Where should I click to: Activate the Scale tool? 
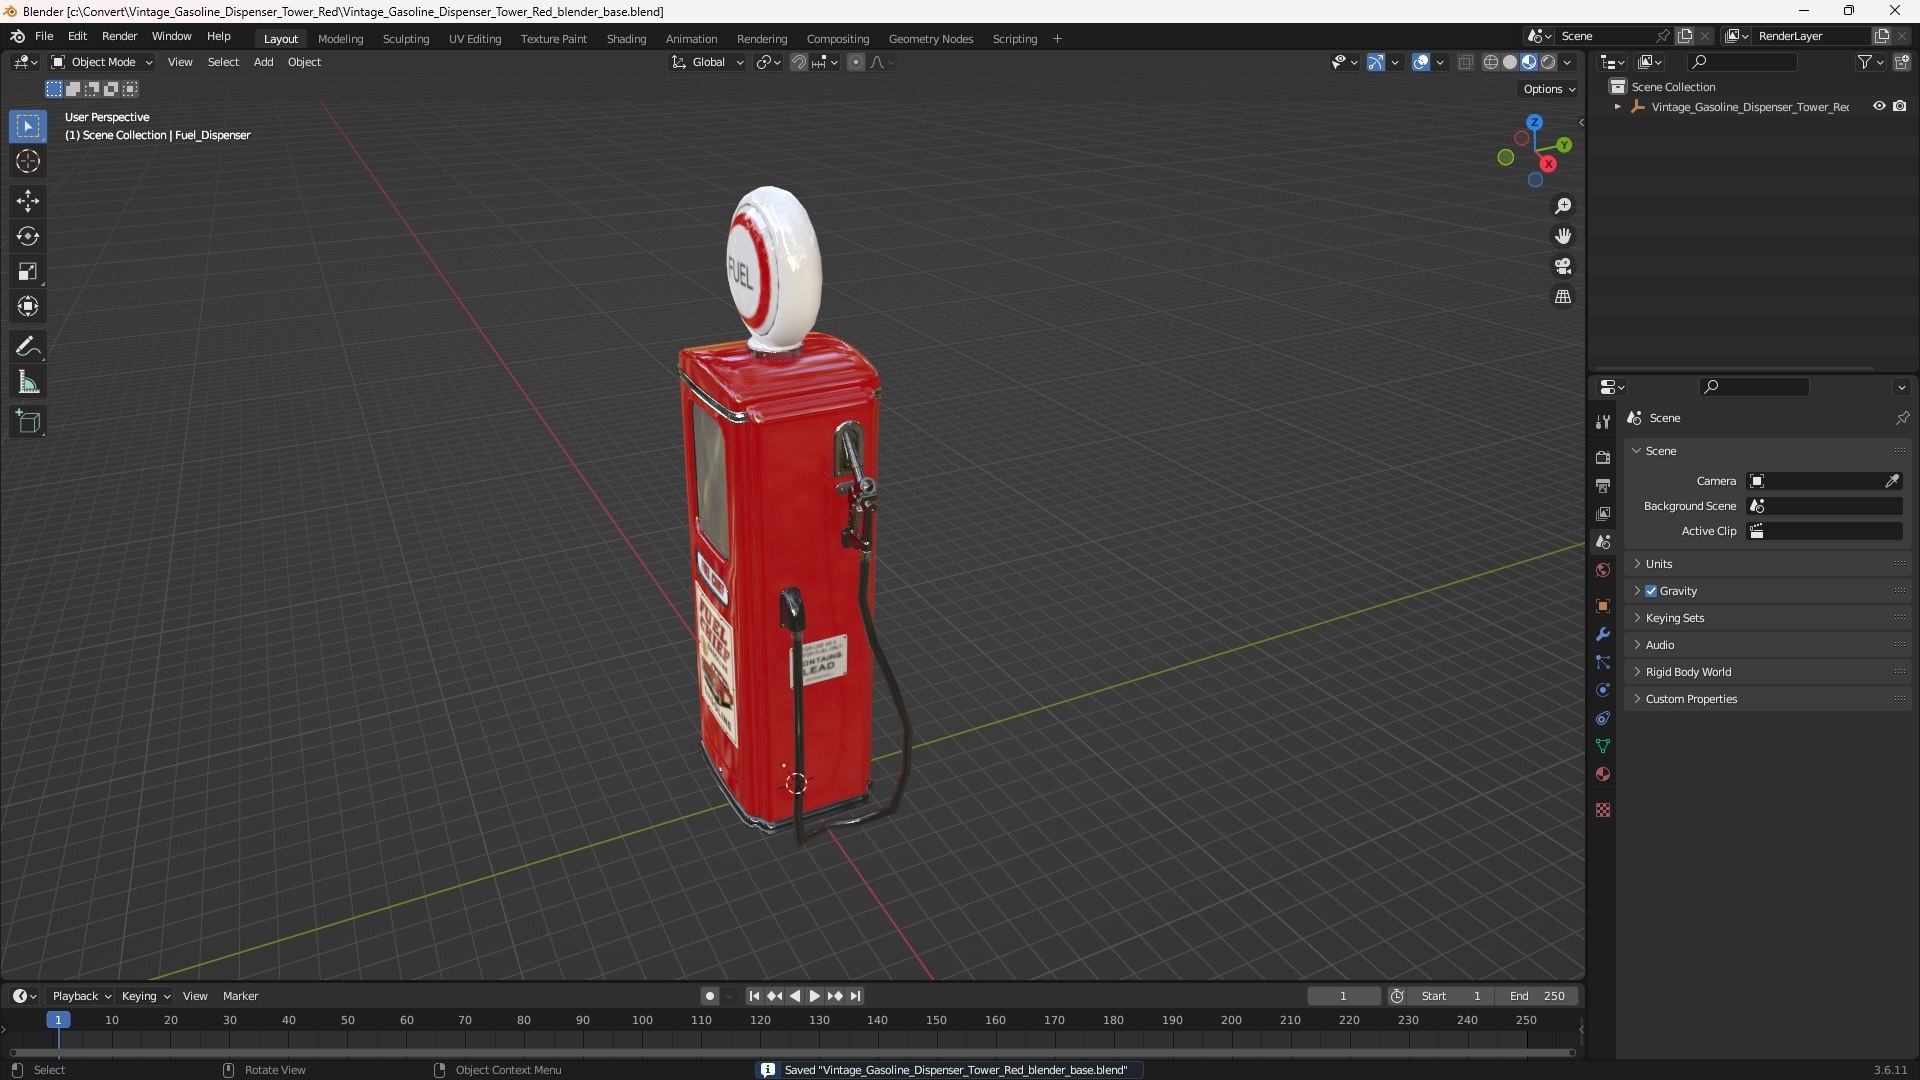pyautogui.click(x=28, y=271)
